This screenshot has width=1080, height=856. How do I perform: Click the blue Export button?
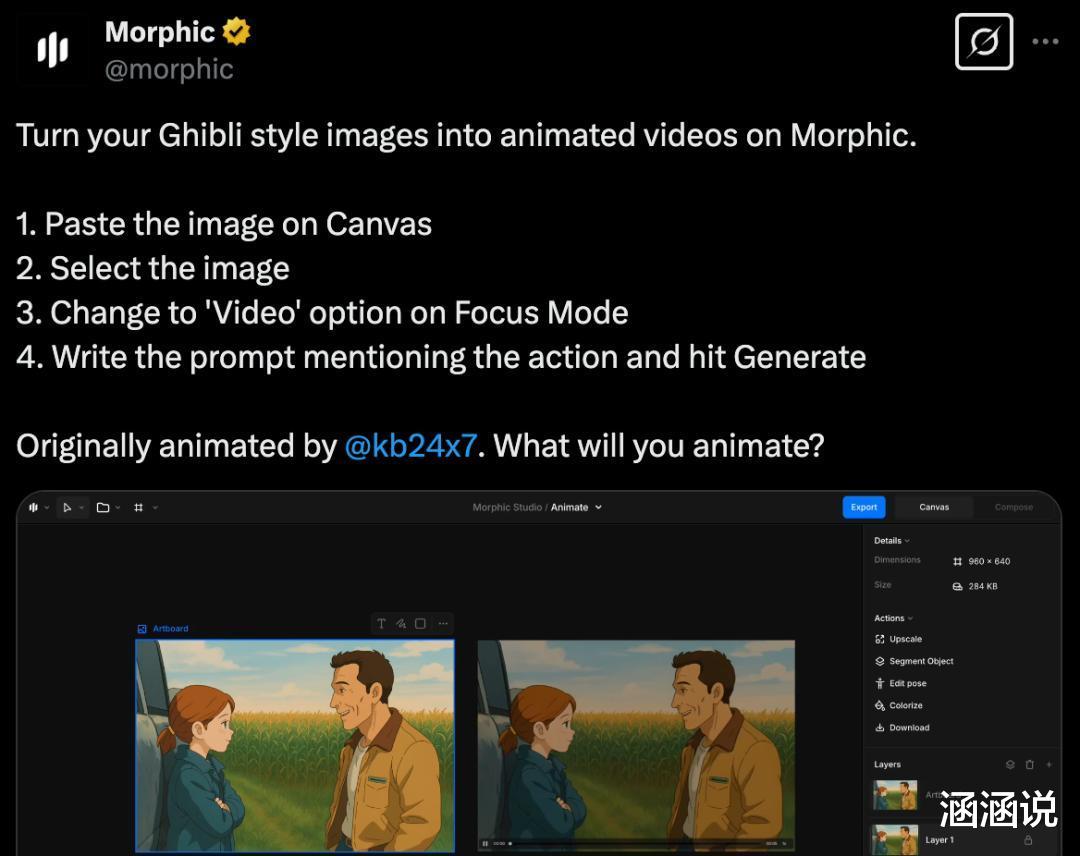point(864,508)
